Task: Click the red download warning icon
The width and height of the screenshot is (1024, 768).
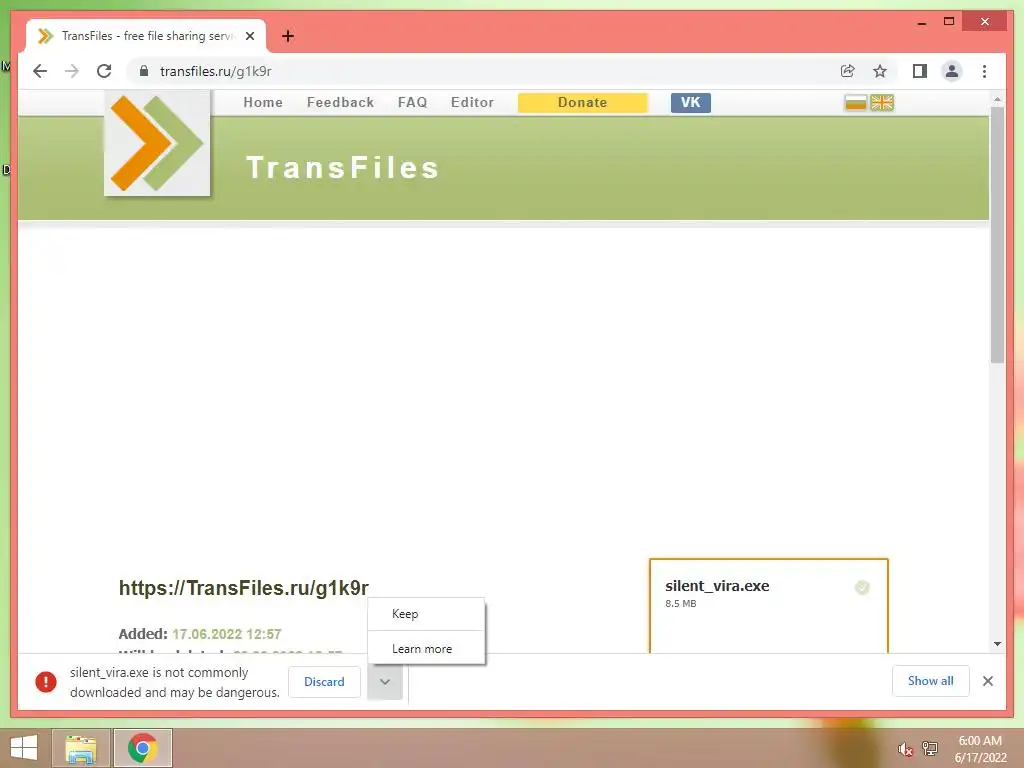Action: click(x=46, y=681)
